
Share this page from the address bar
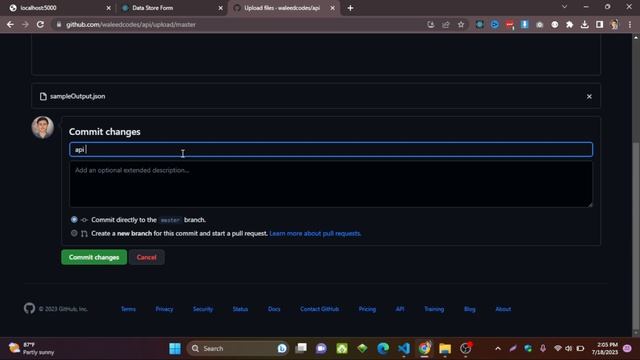pos(446,24)
